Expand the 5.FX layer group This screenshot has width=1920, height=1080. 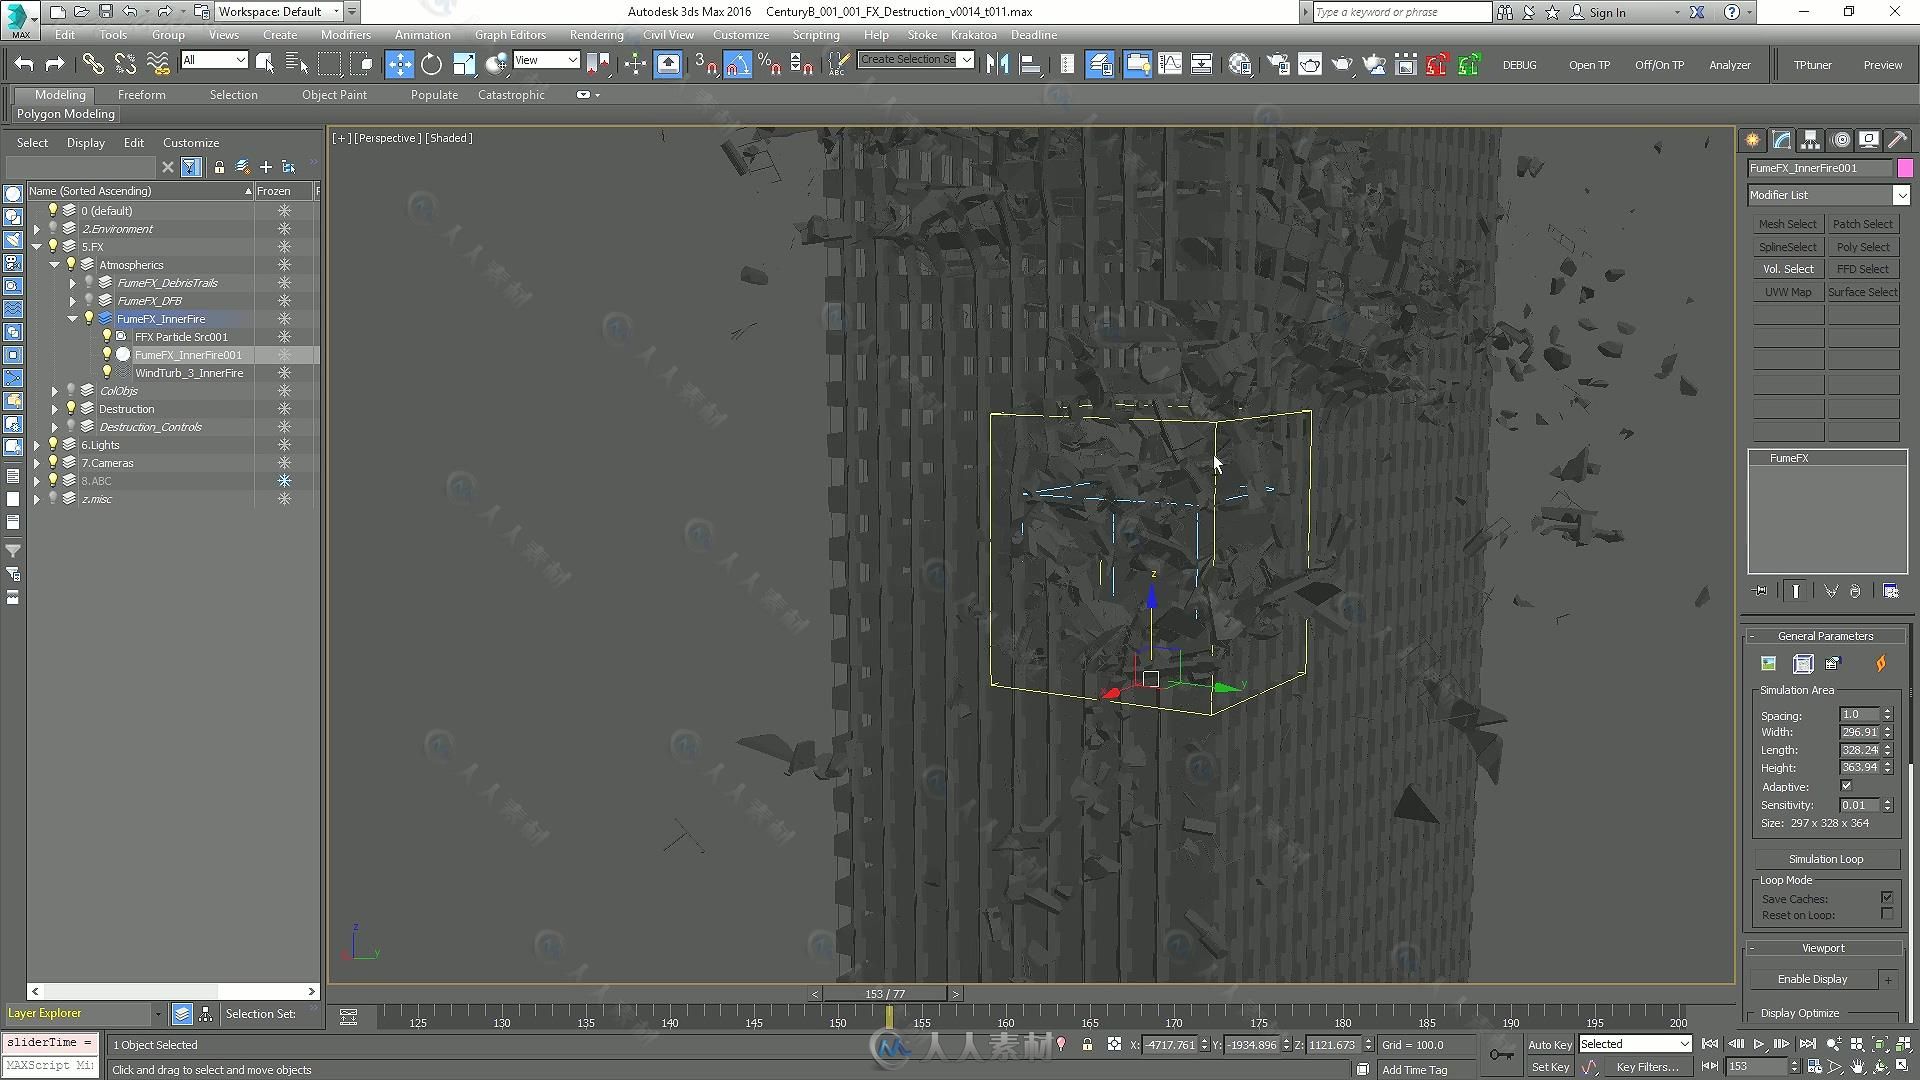pyautogui.click(x=36, y=247)
